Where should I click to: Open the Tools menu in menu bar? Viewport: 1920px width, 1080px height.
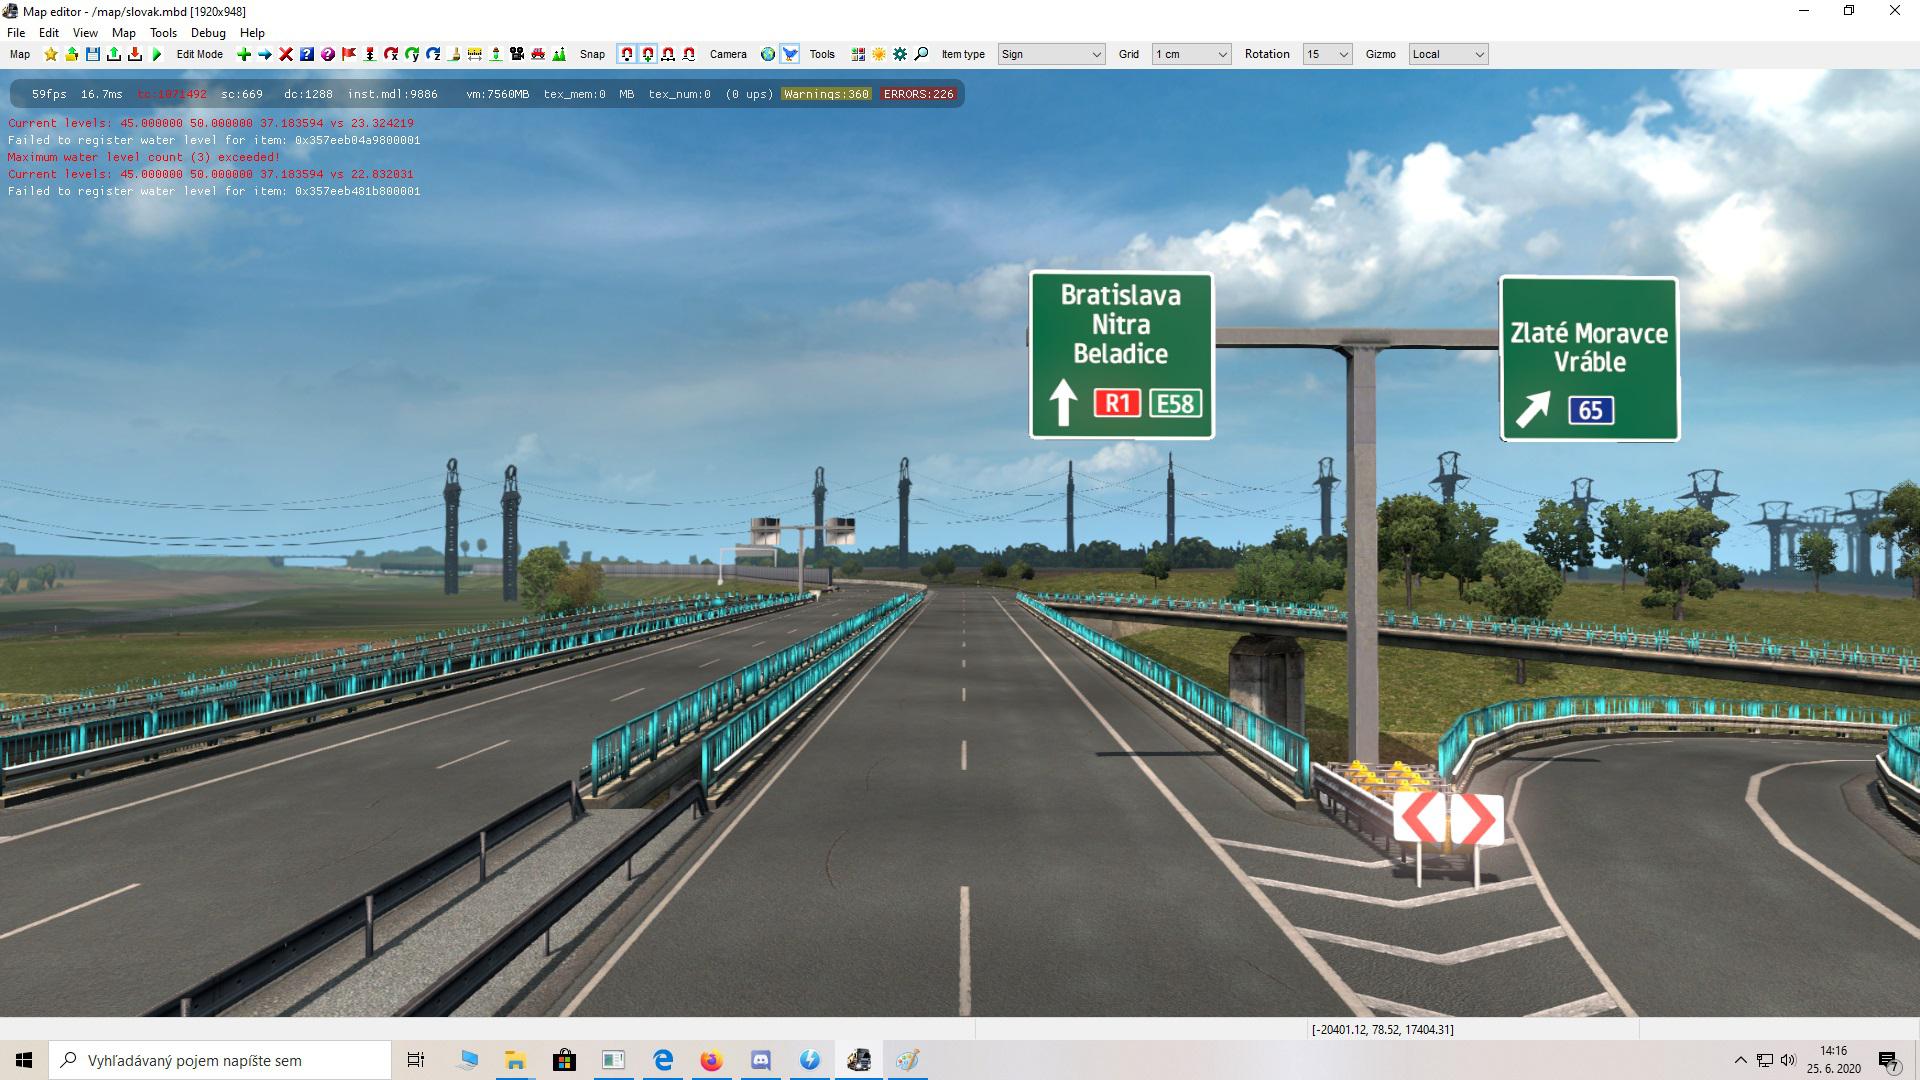[x=163, y=33]
